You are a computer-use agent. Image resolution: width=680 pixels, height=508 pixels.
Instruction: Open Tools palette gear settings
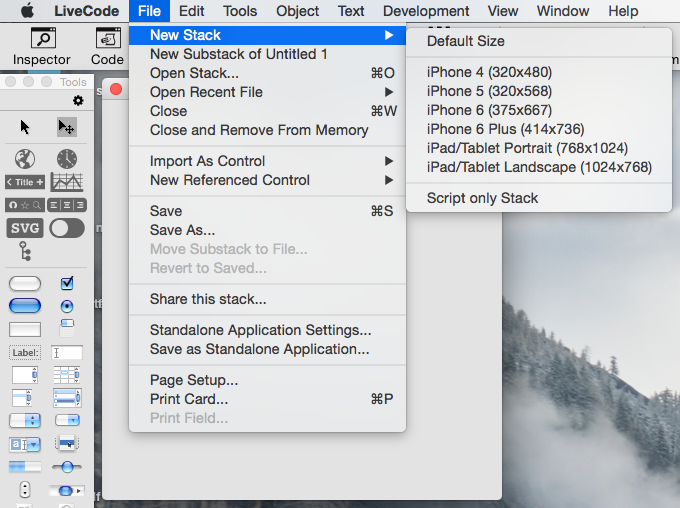pyautogui.click(x=78, y=101)
